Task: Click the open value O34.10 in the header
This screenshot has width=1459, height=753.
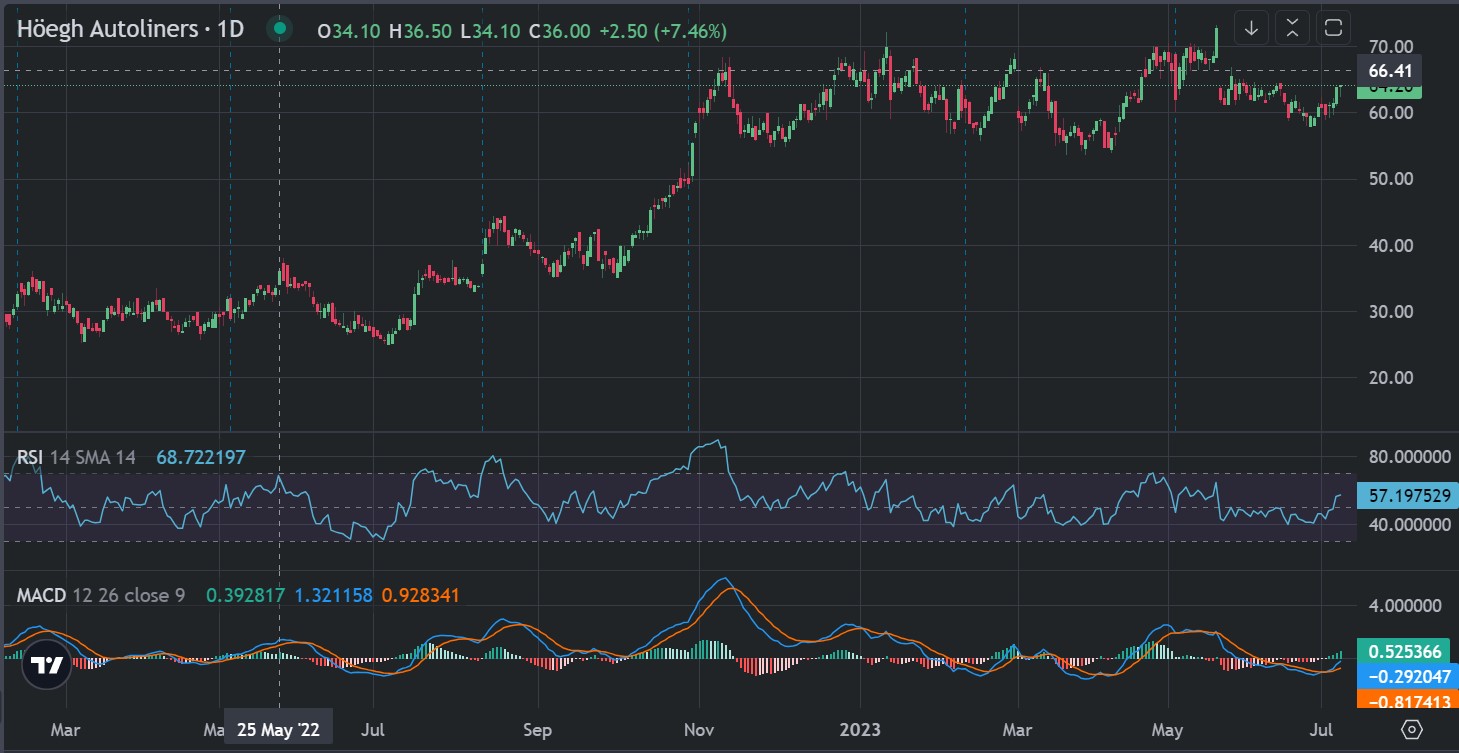Action: 349,31
